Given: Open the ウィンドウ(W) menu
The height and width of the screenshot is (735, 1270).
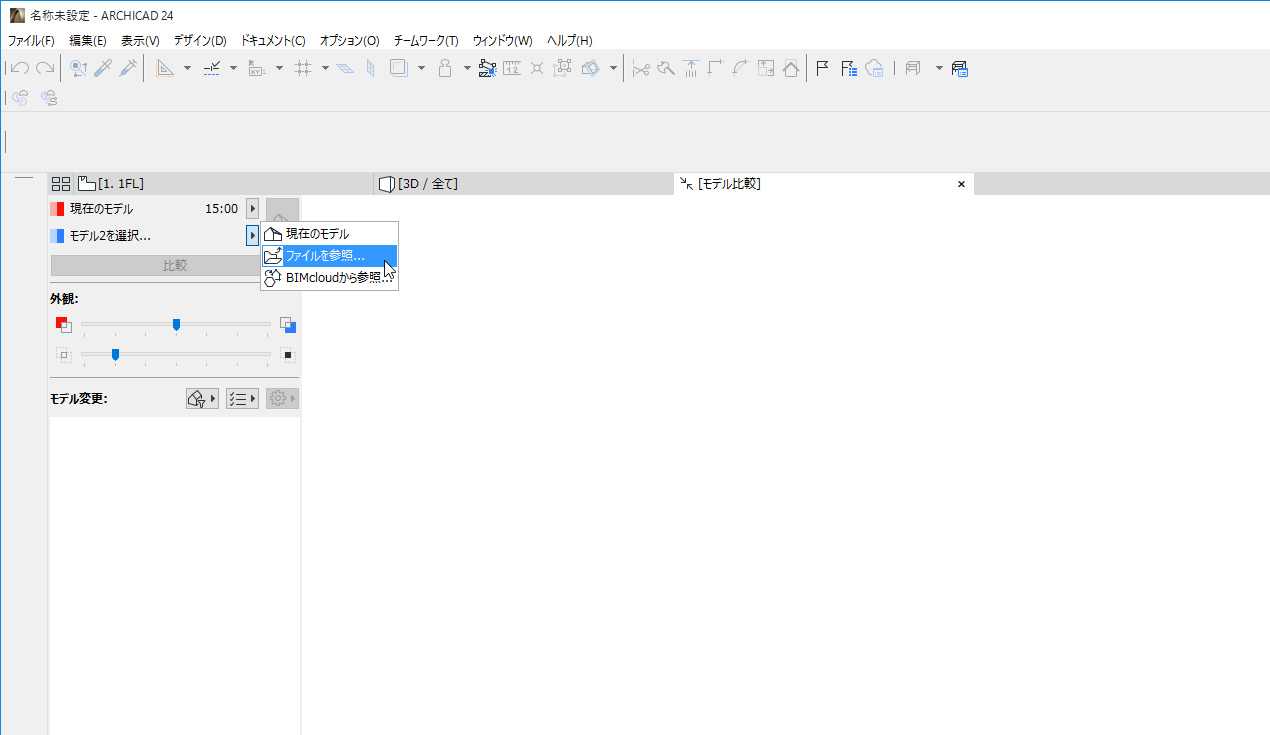Looking at the screenshot, I should point(502,41).
